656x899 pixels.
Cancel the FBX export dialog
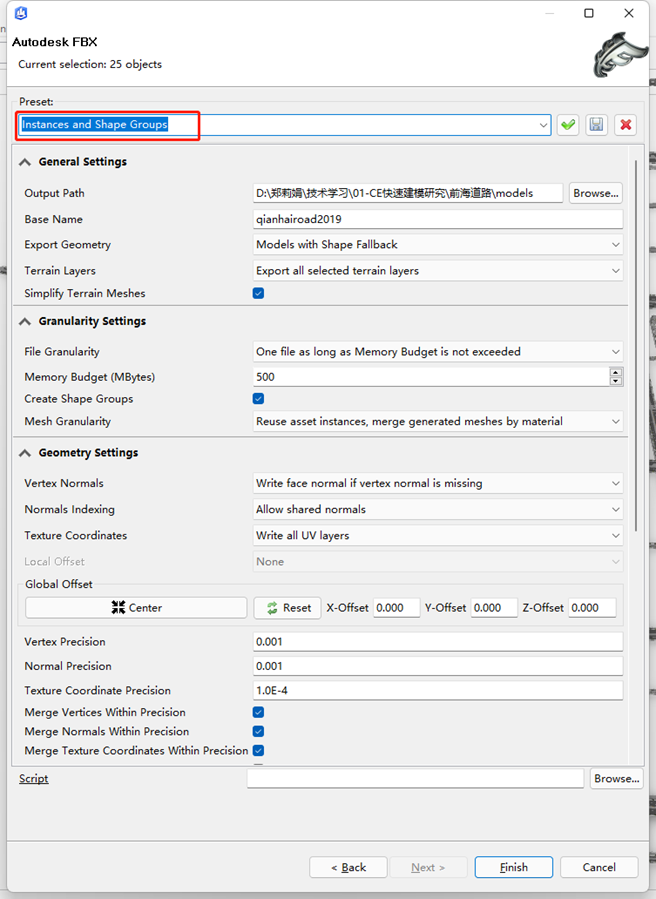click(599, 867)
